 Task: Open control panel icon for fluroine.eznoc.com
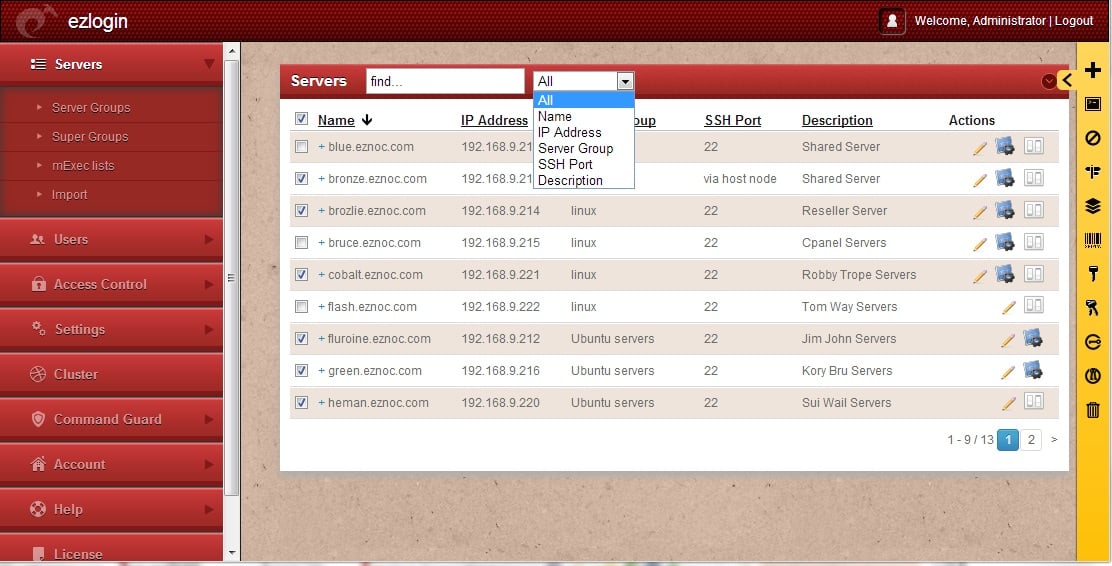pos(1033,338)
